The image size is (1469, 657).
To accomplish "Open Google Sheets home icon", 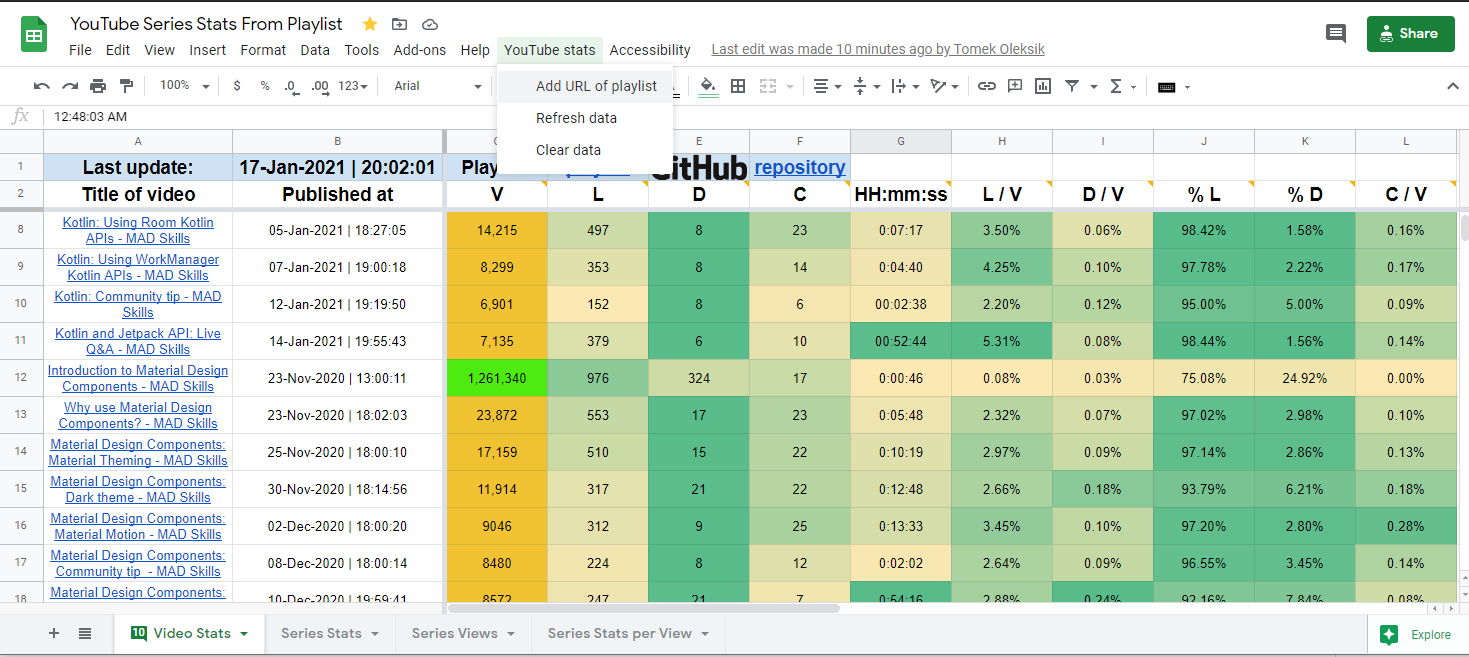I will point(35,35).
